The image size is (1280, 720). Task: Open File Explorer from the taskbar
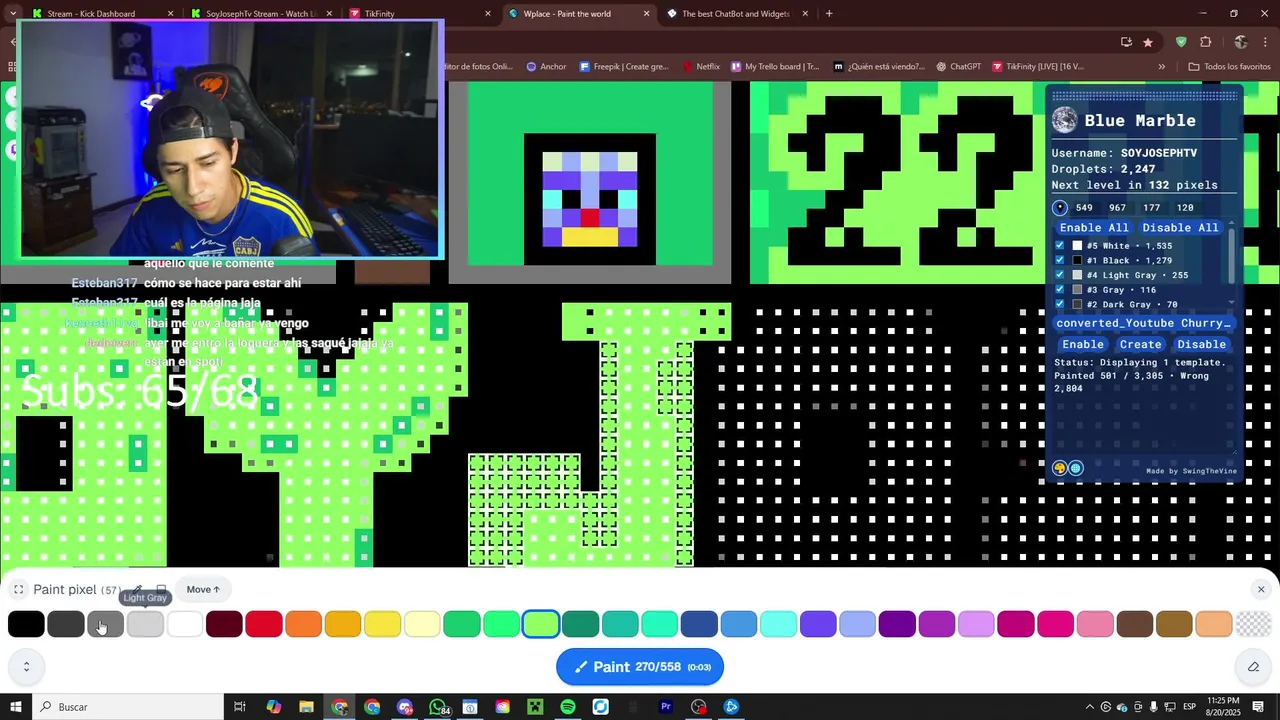tap(306, 707)
